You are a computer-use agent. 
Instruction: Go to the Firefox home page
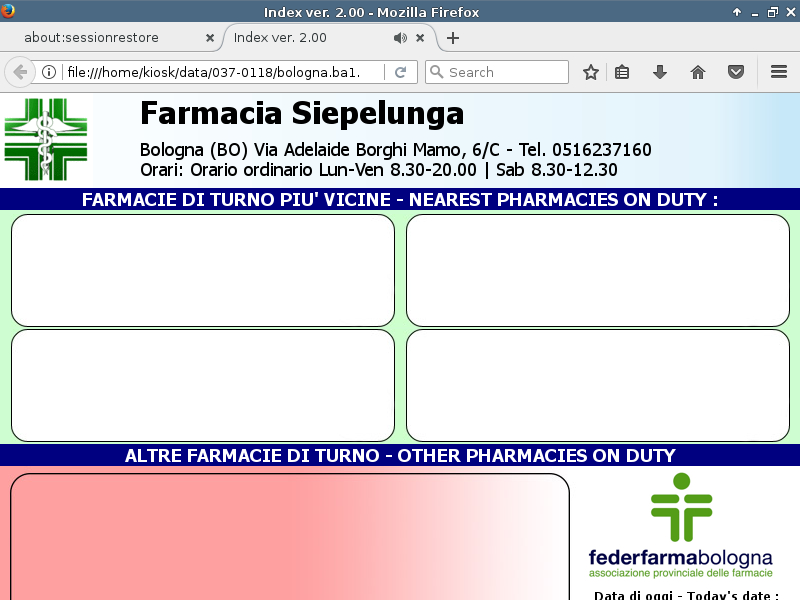(x=698, y=72)
